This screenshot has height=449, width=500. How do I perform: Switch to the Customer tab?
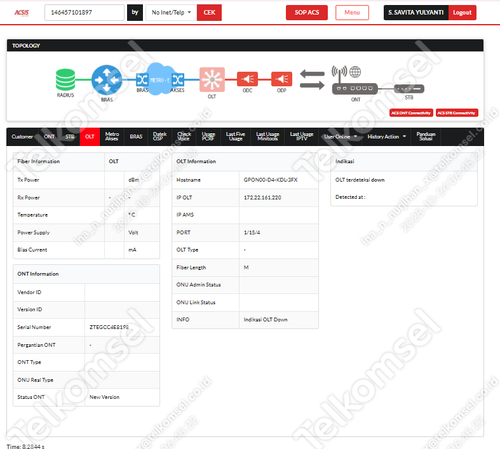click(22, 137)
